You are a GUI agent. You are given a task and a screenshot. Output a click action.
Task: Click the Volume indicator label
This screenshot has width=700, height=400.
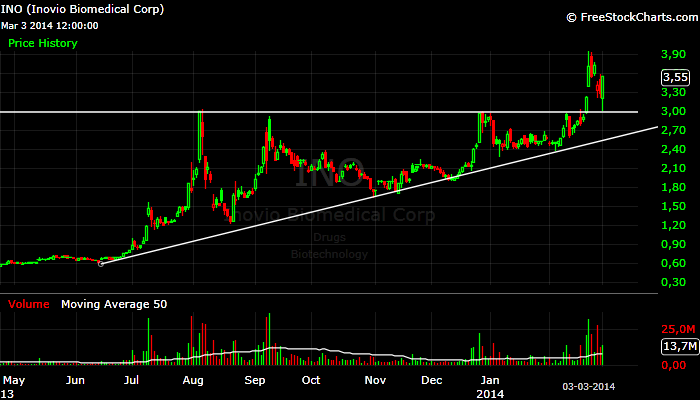(29, 304)
